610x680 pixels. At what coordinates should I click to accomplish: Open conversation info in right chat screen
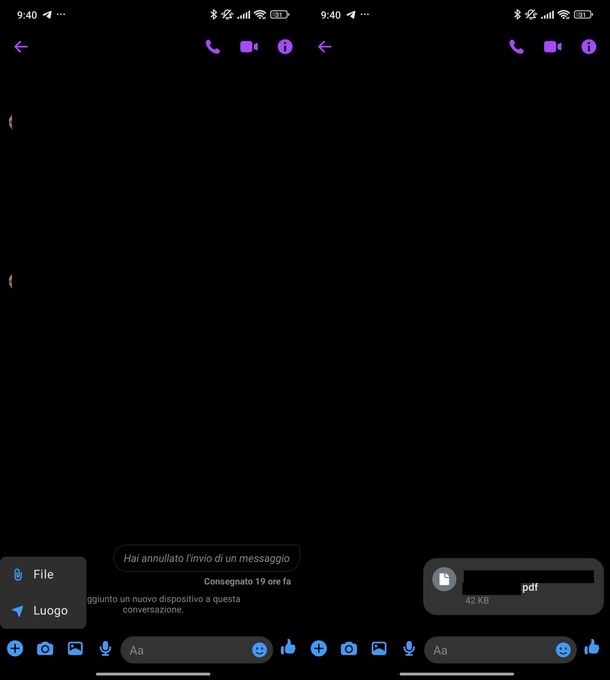coord(589,47)
